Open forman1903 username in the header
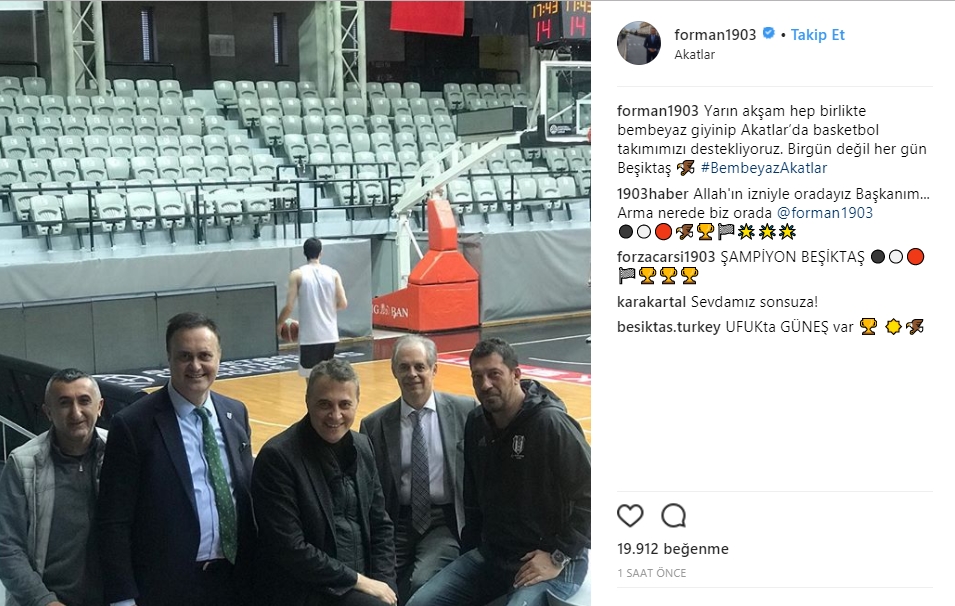Viewport: 955px width, 606px height. [715, 35]
